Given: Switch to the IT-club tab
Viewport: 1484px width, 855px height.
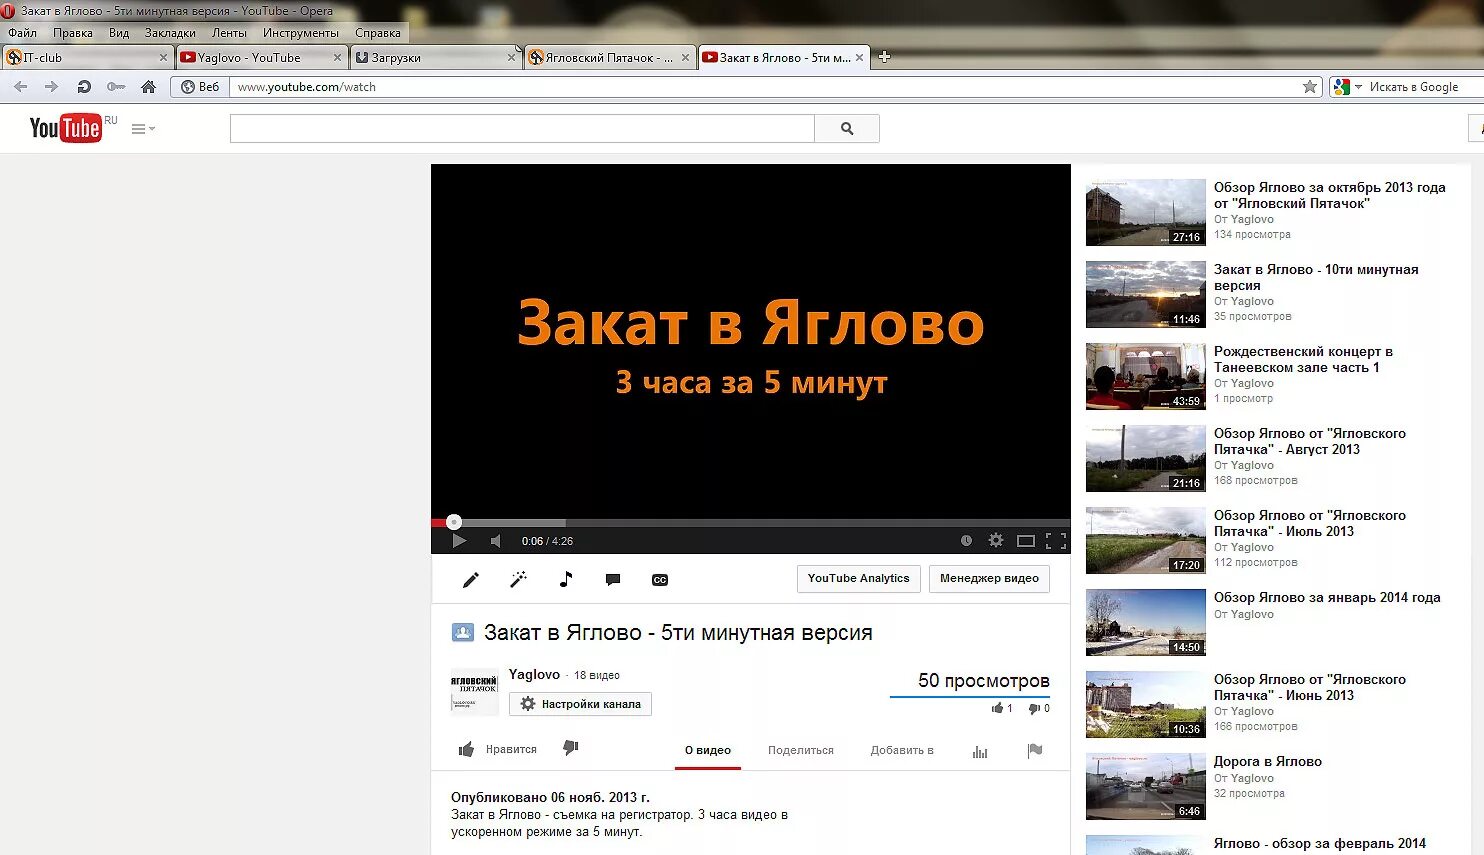Looking at the screenshot, I should (x=87, y=57).
